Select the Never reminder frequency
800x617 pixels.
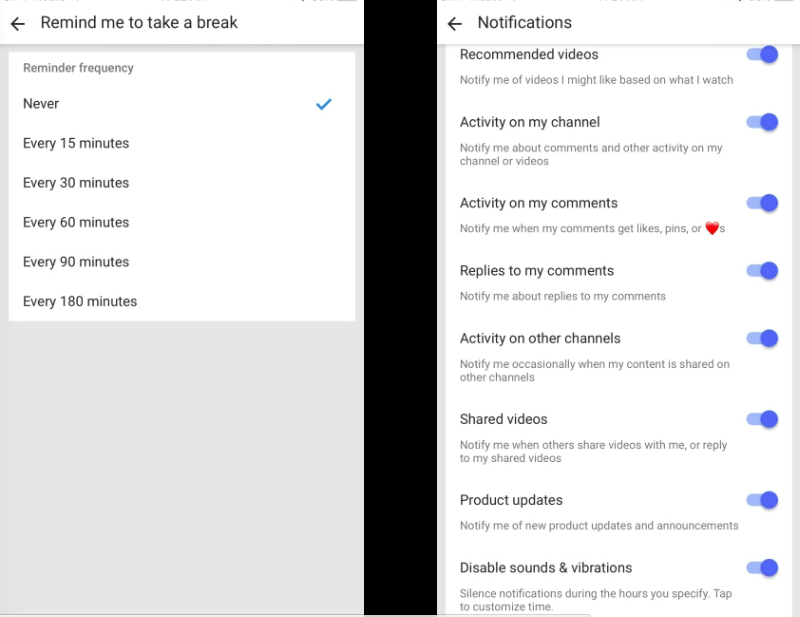coord(41,104)
